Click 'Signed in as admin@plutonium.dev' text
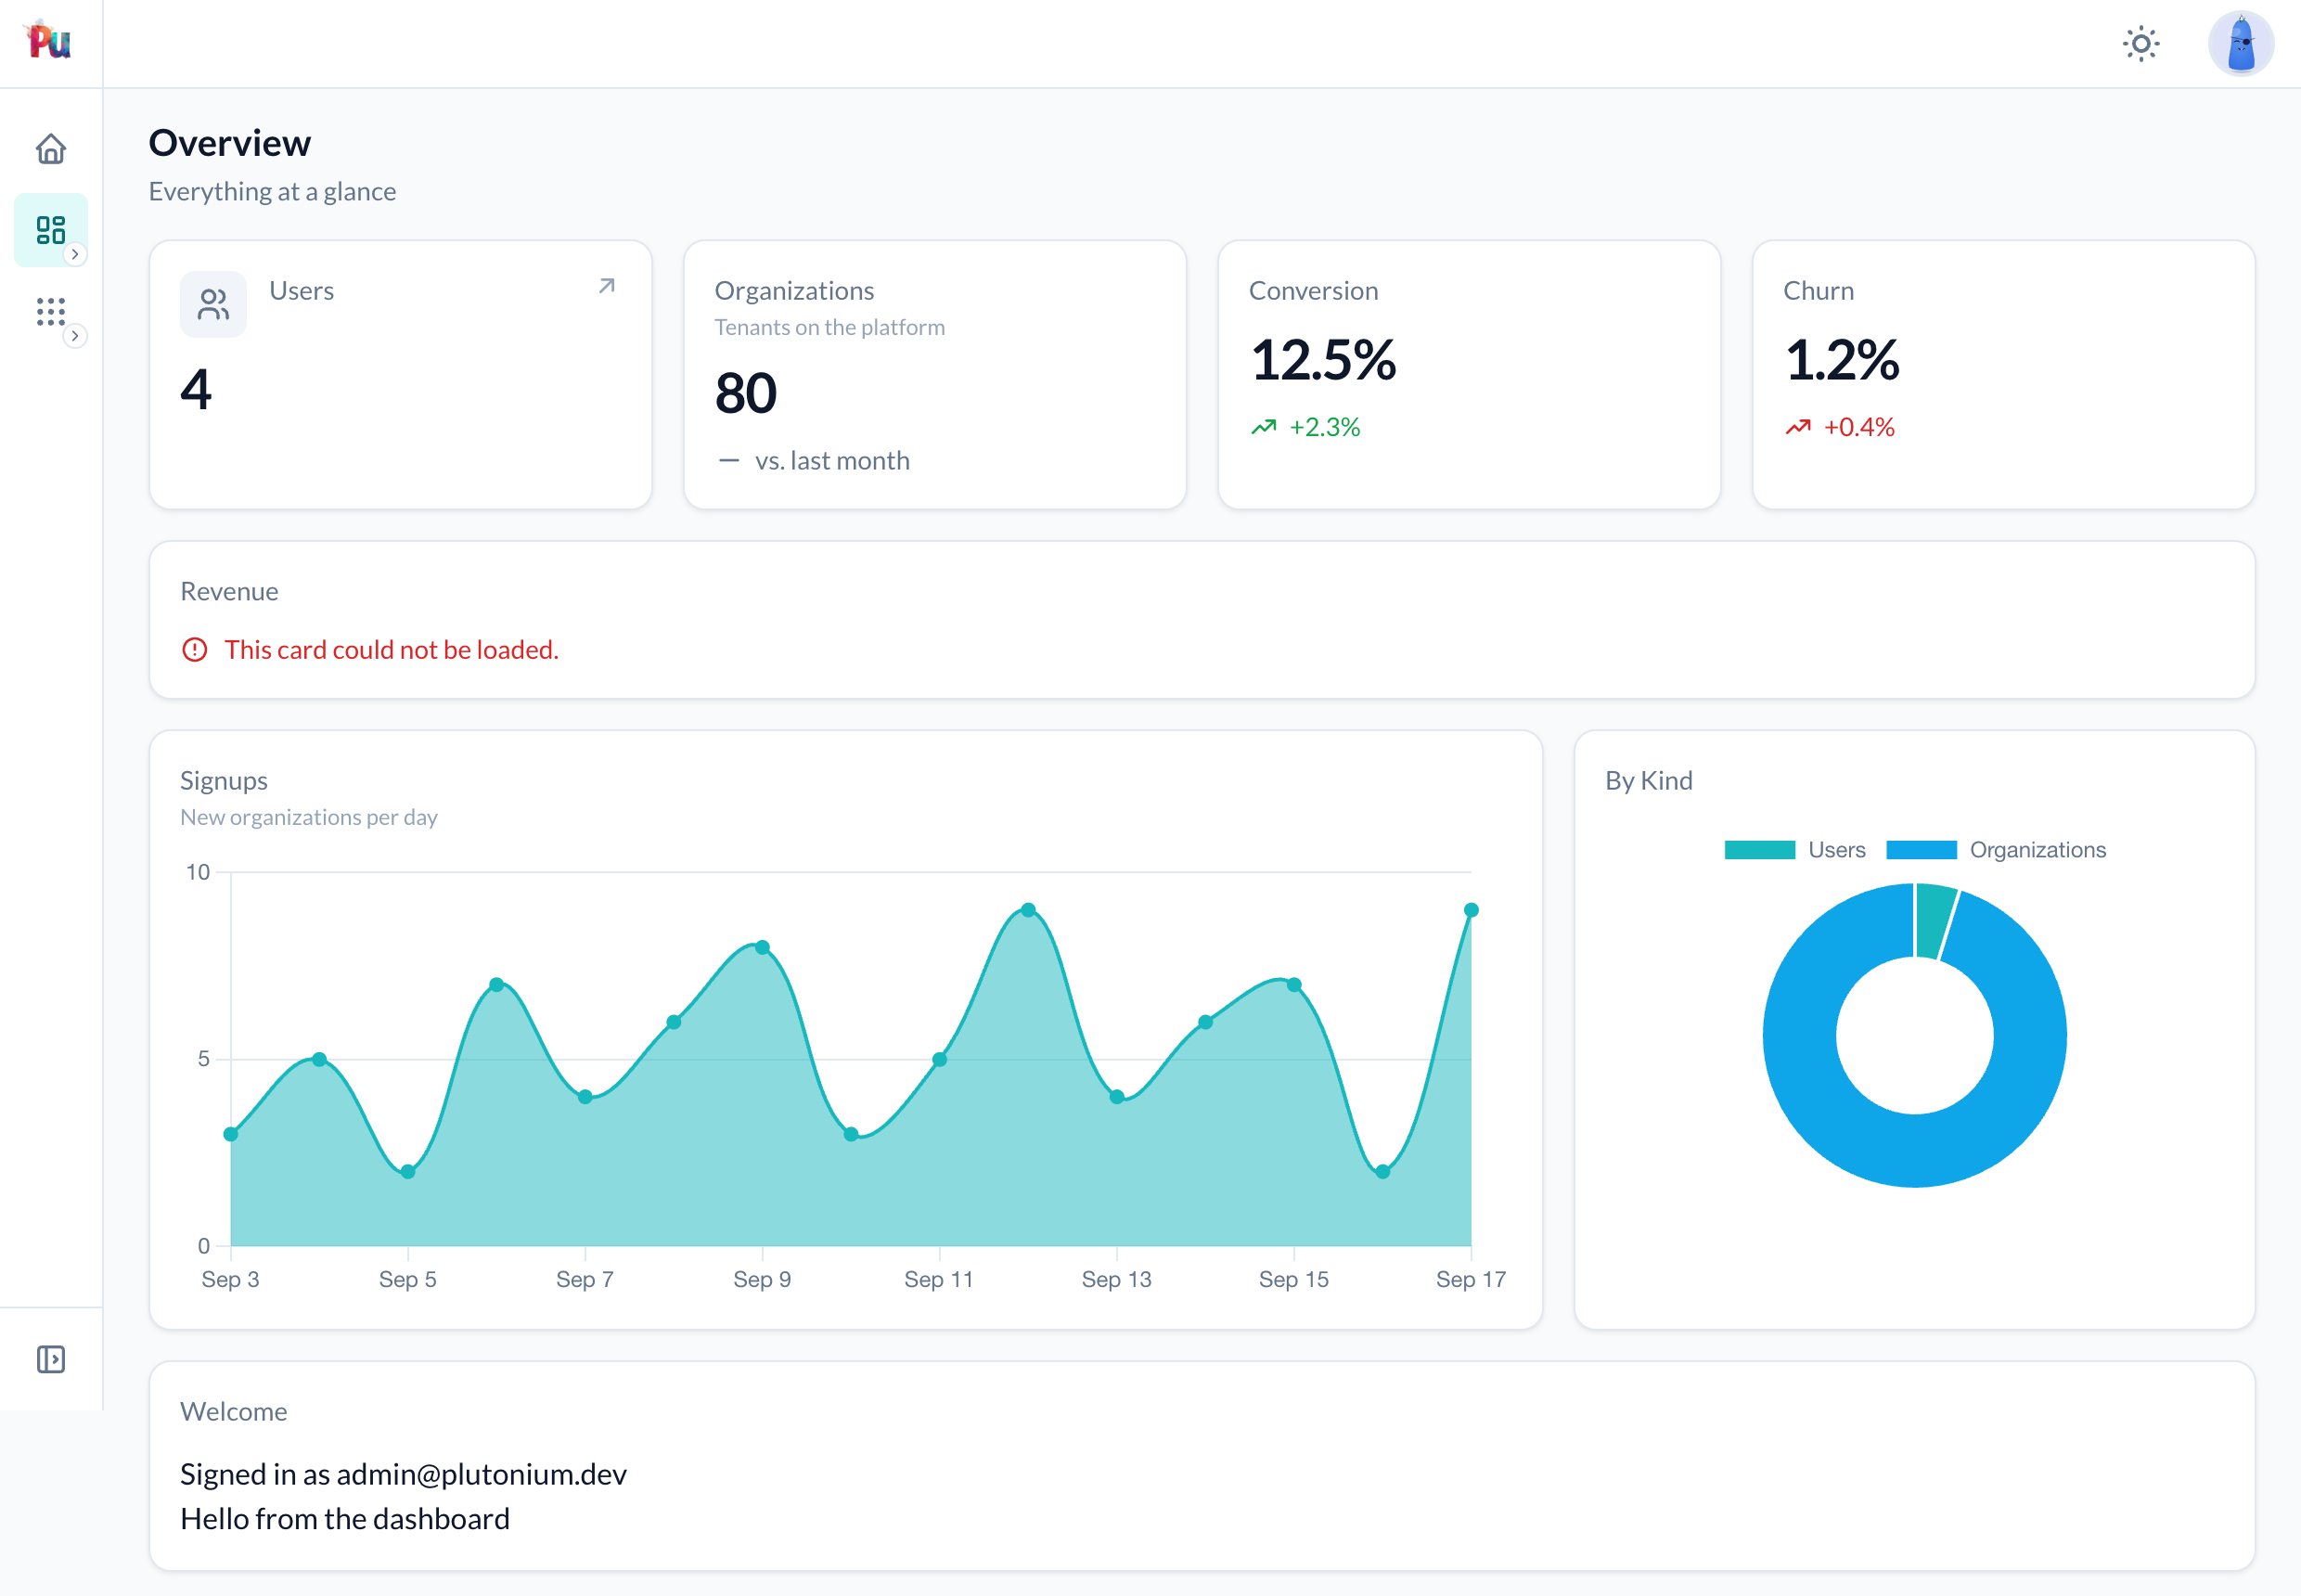The height and width of the screenshot is (1596, 2301). 403,1474
